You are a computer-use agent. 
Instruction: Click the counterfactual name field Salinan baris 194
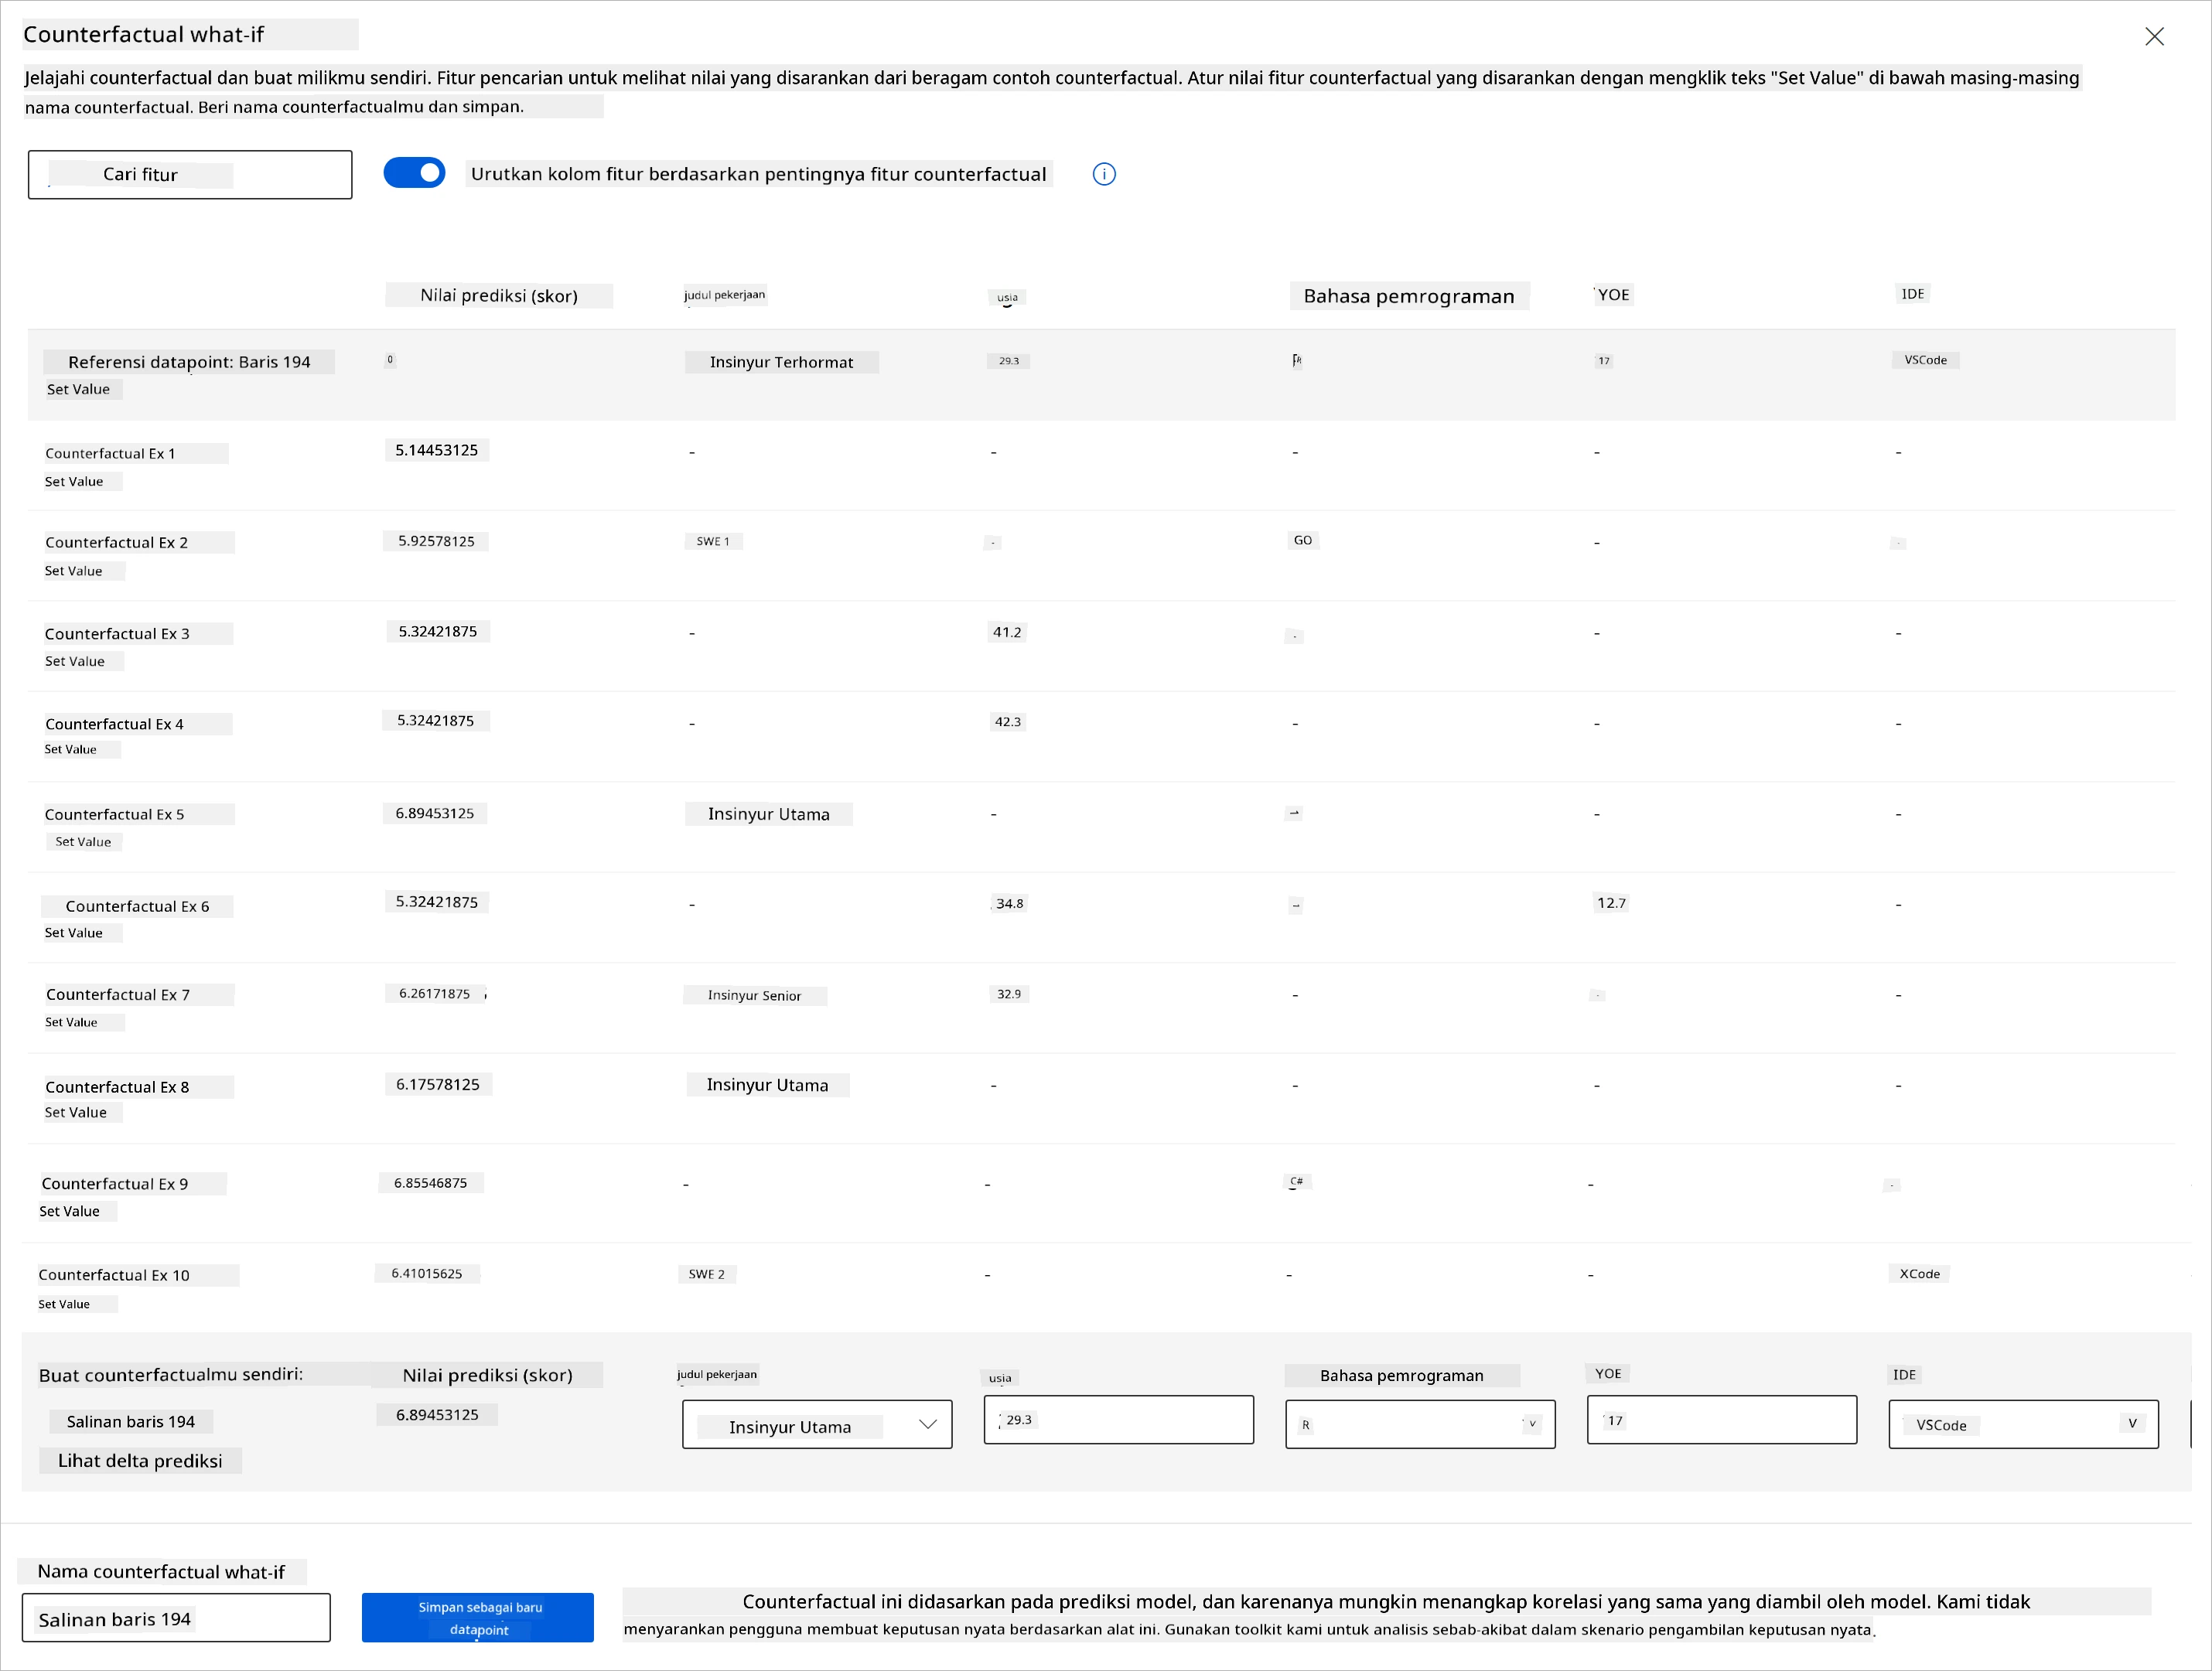coord(176,1618)
